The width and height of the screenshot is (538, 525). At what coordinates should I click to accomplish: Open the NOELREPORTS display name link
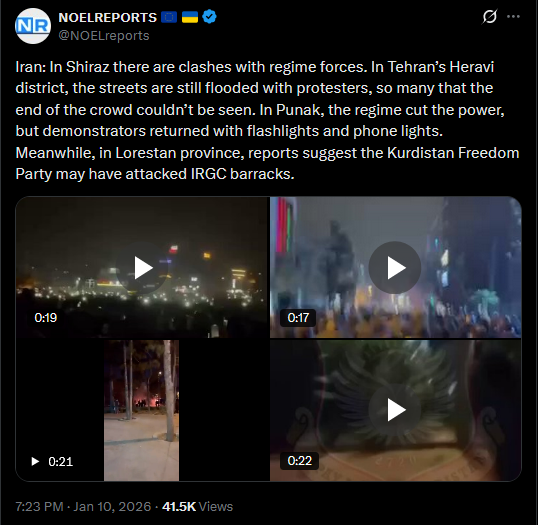[x=107, y=18]
